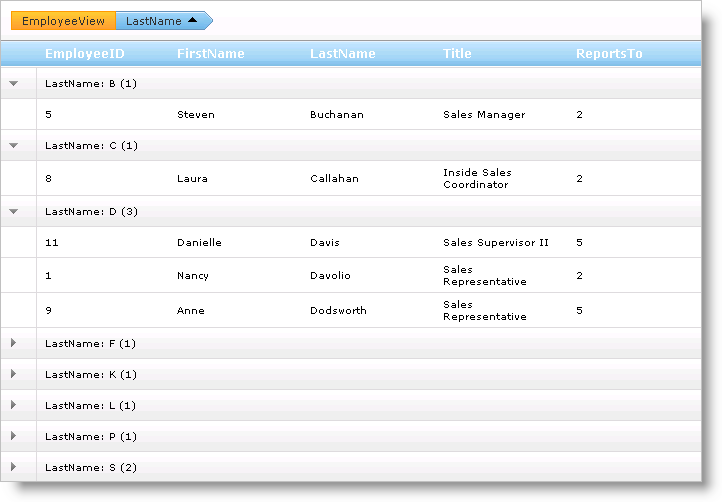Collapse the LastName: D group
Screen dimensions: 722x502
tap(14, 212)
